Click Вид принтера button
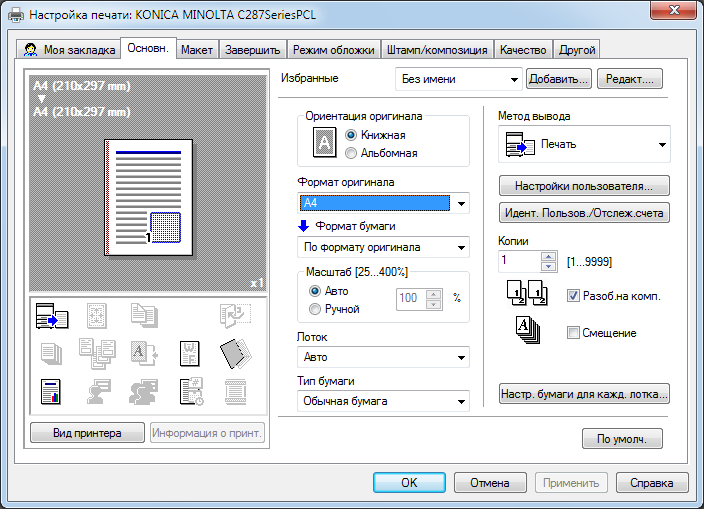Screen dimensions: 704x509 [x=87, y=433]
